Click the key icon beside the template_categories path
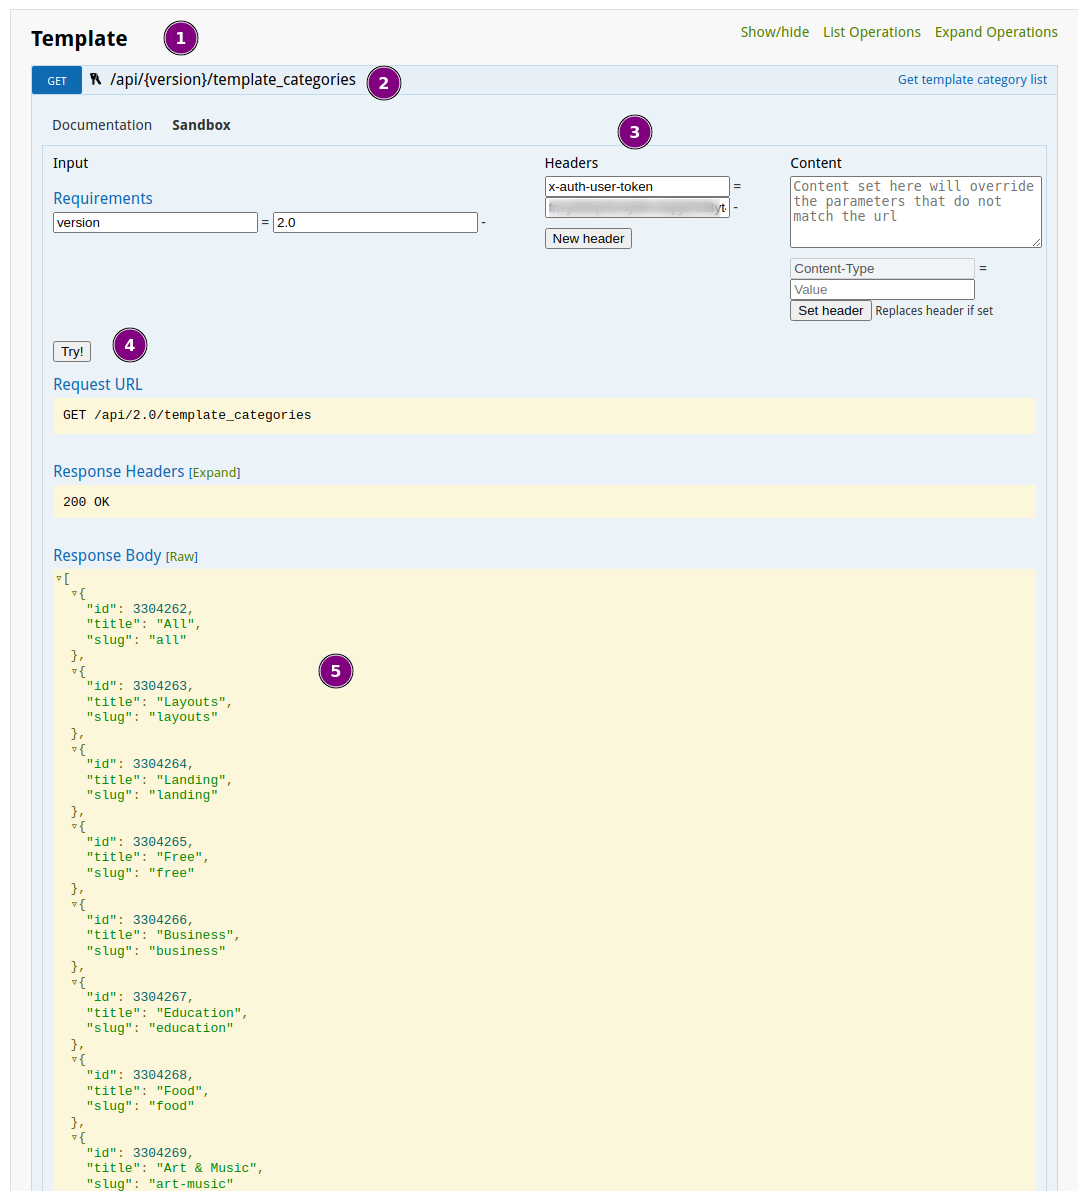 click(x=96, y=79)
